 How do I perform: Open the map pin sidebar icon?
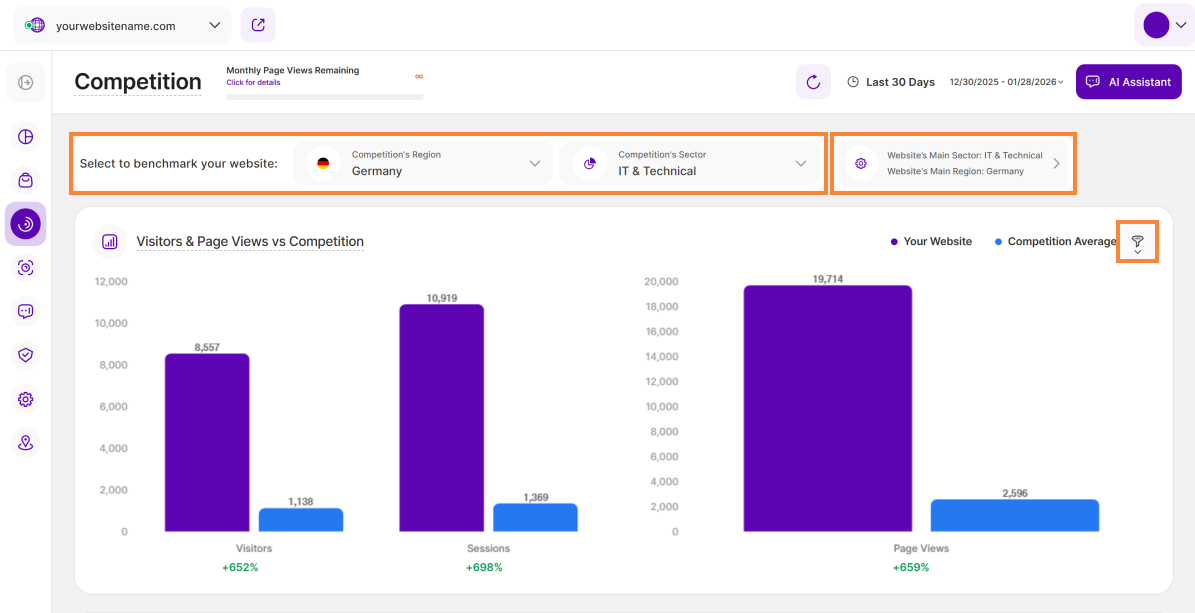click(x=26, y=442)
